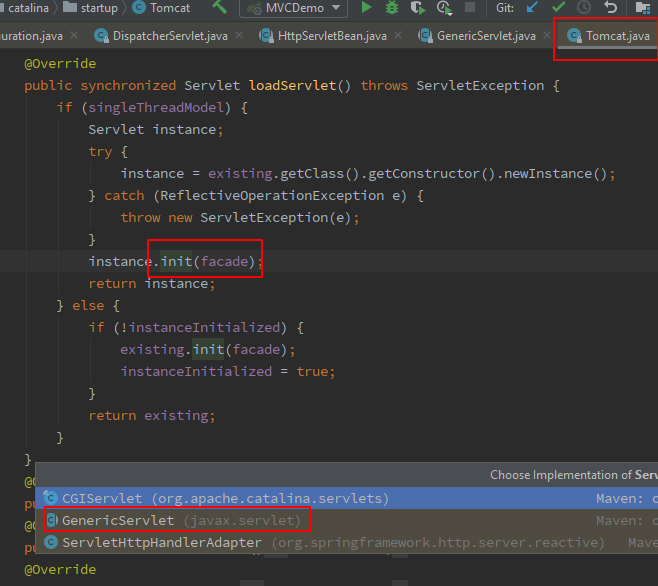Click 'throw new ServletException(e)' line
This screenshot has height=586, width=658.
240,218
